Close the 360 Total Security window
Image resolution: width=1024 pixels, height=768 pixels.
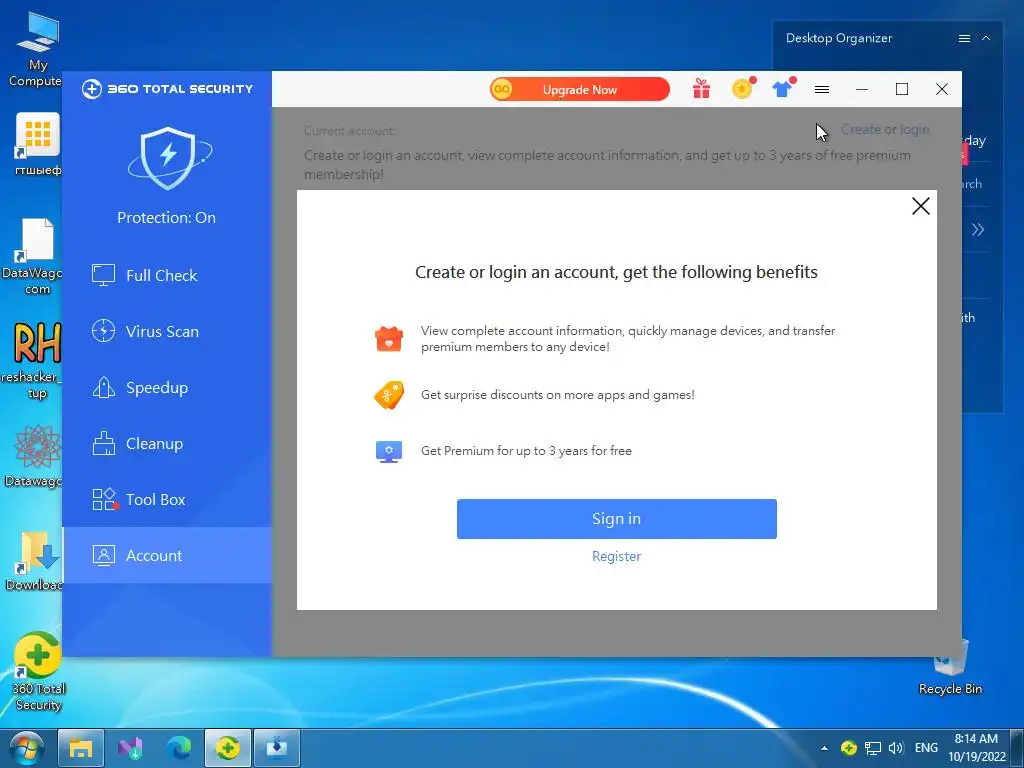tap(942, 89)
